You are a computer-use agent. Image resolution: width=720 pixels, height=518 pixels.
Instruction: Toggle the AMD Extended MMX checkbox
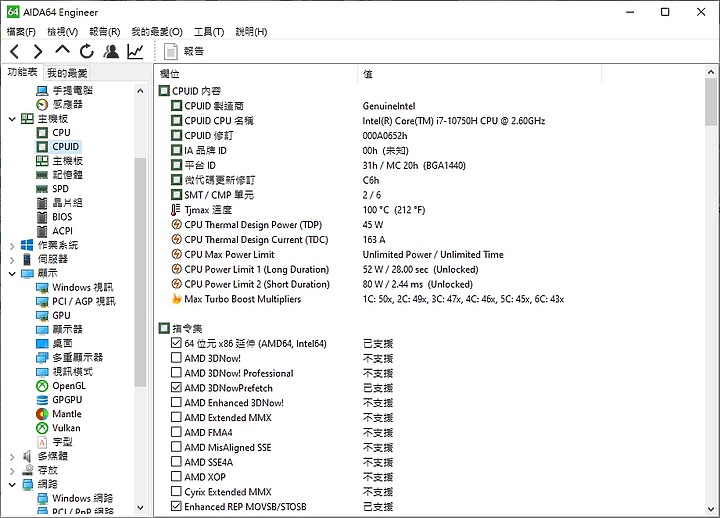[x=176, y=417]
